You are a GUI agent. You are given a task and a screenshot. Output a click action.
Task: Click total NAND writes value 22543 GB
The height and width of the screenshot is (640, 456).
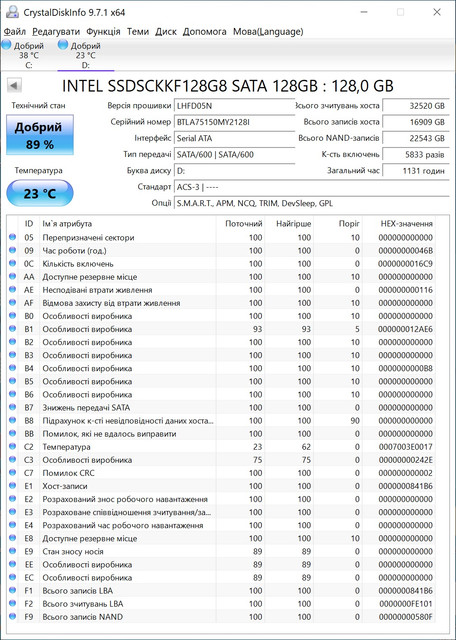(416, 138)
